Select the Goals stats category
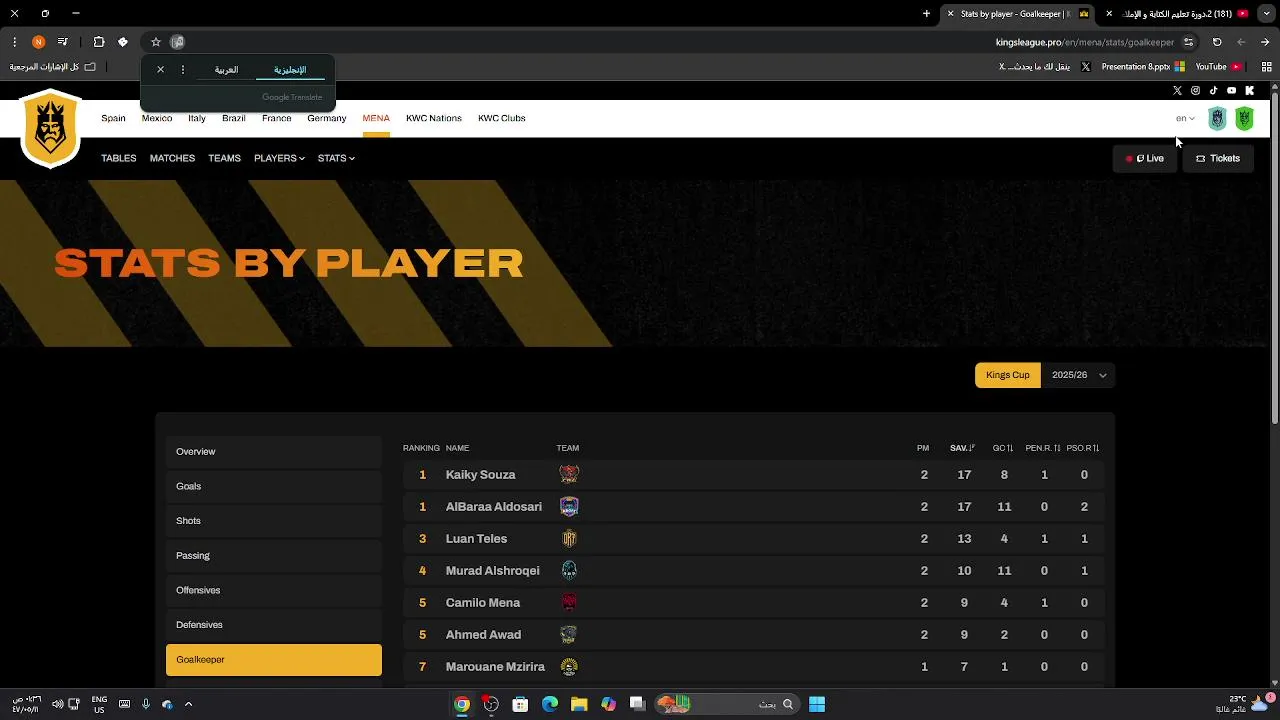Screen dimensions: 1280x720 (274, 486)
